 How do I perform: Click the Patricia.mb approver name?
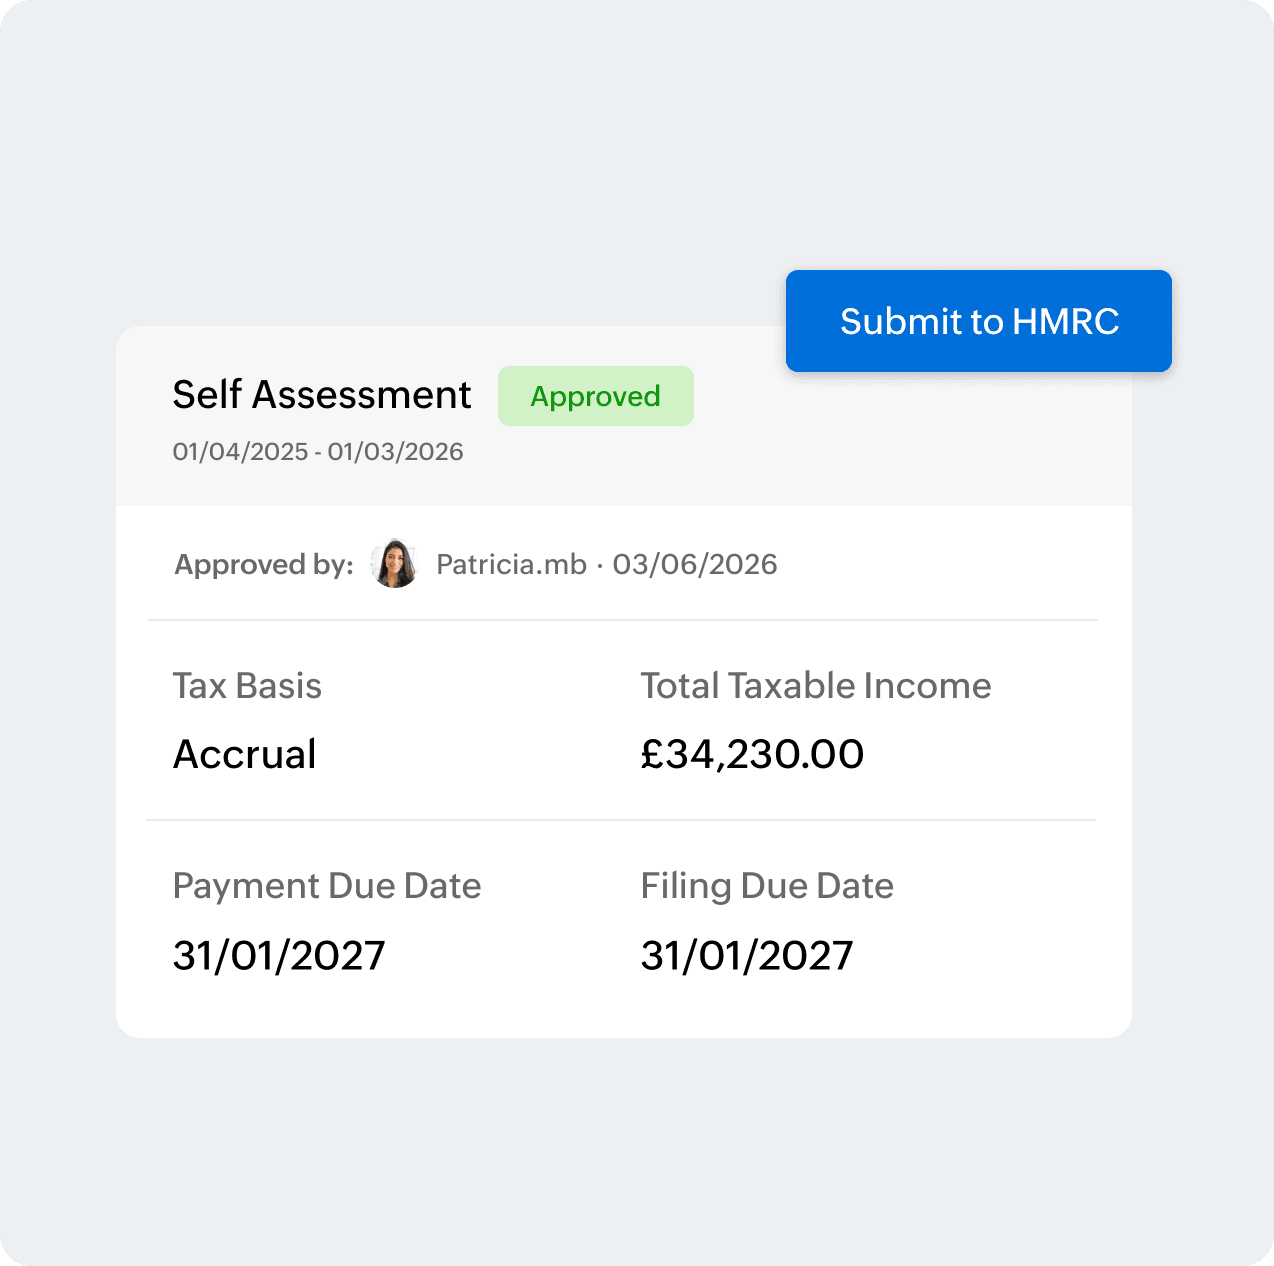click(511, 564)
